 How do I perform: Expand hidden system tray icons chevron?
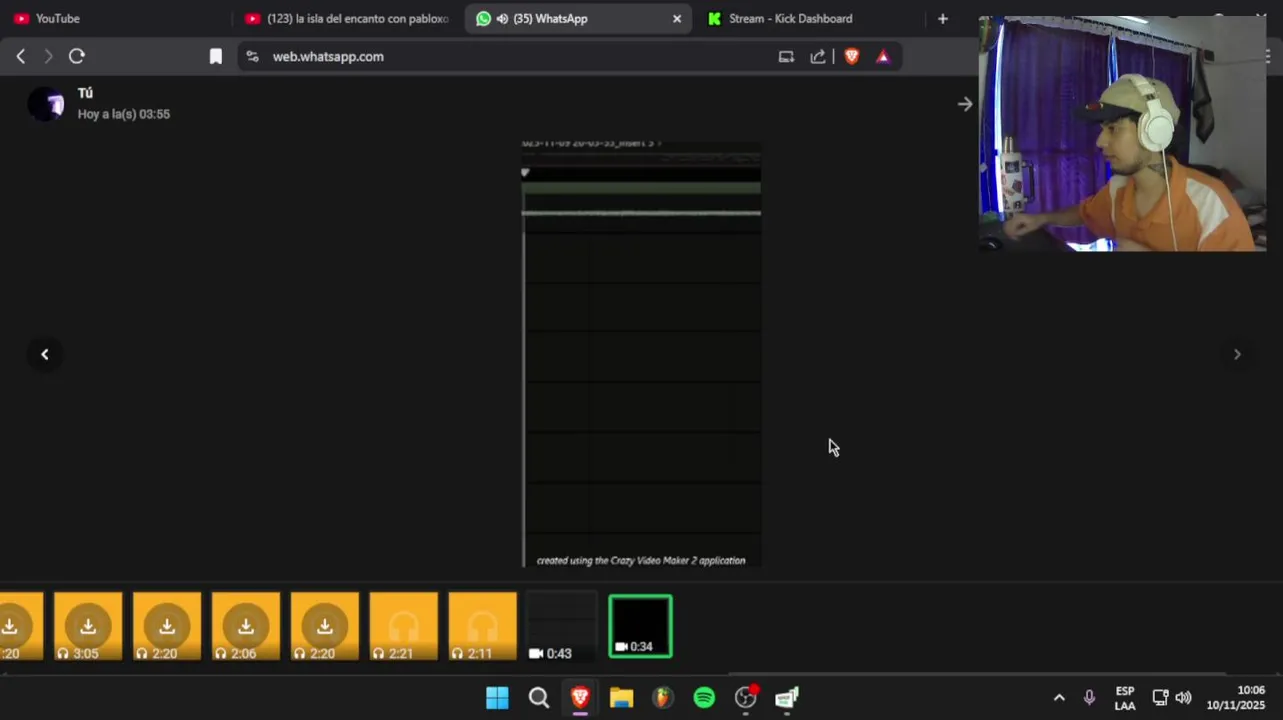(x=1059, y=698)
